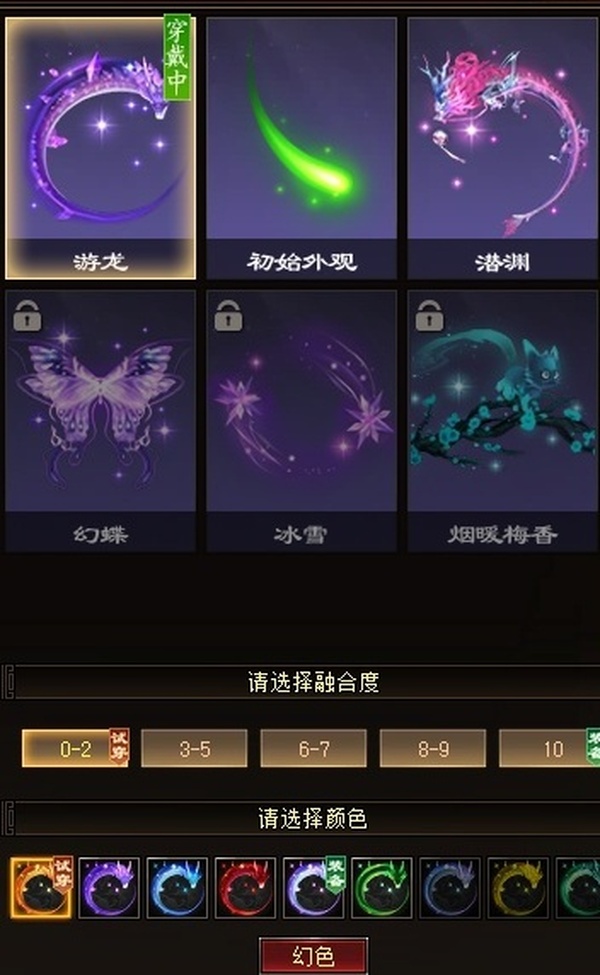Pick the orange dragon color swatch

41,888
